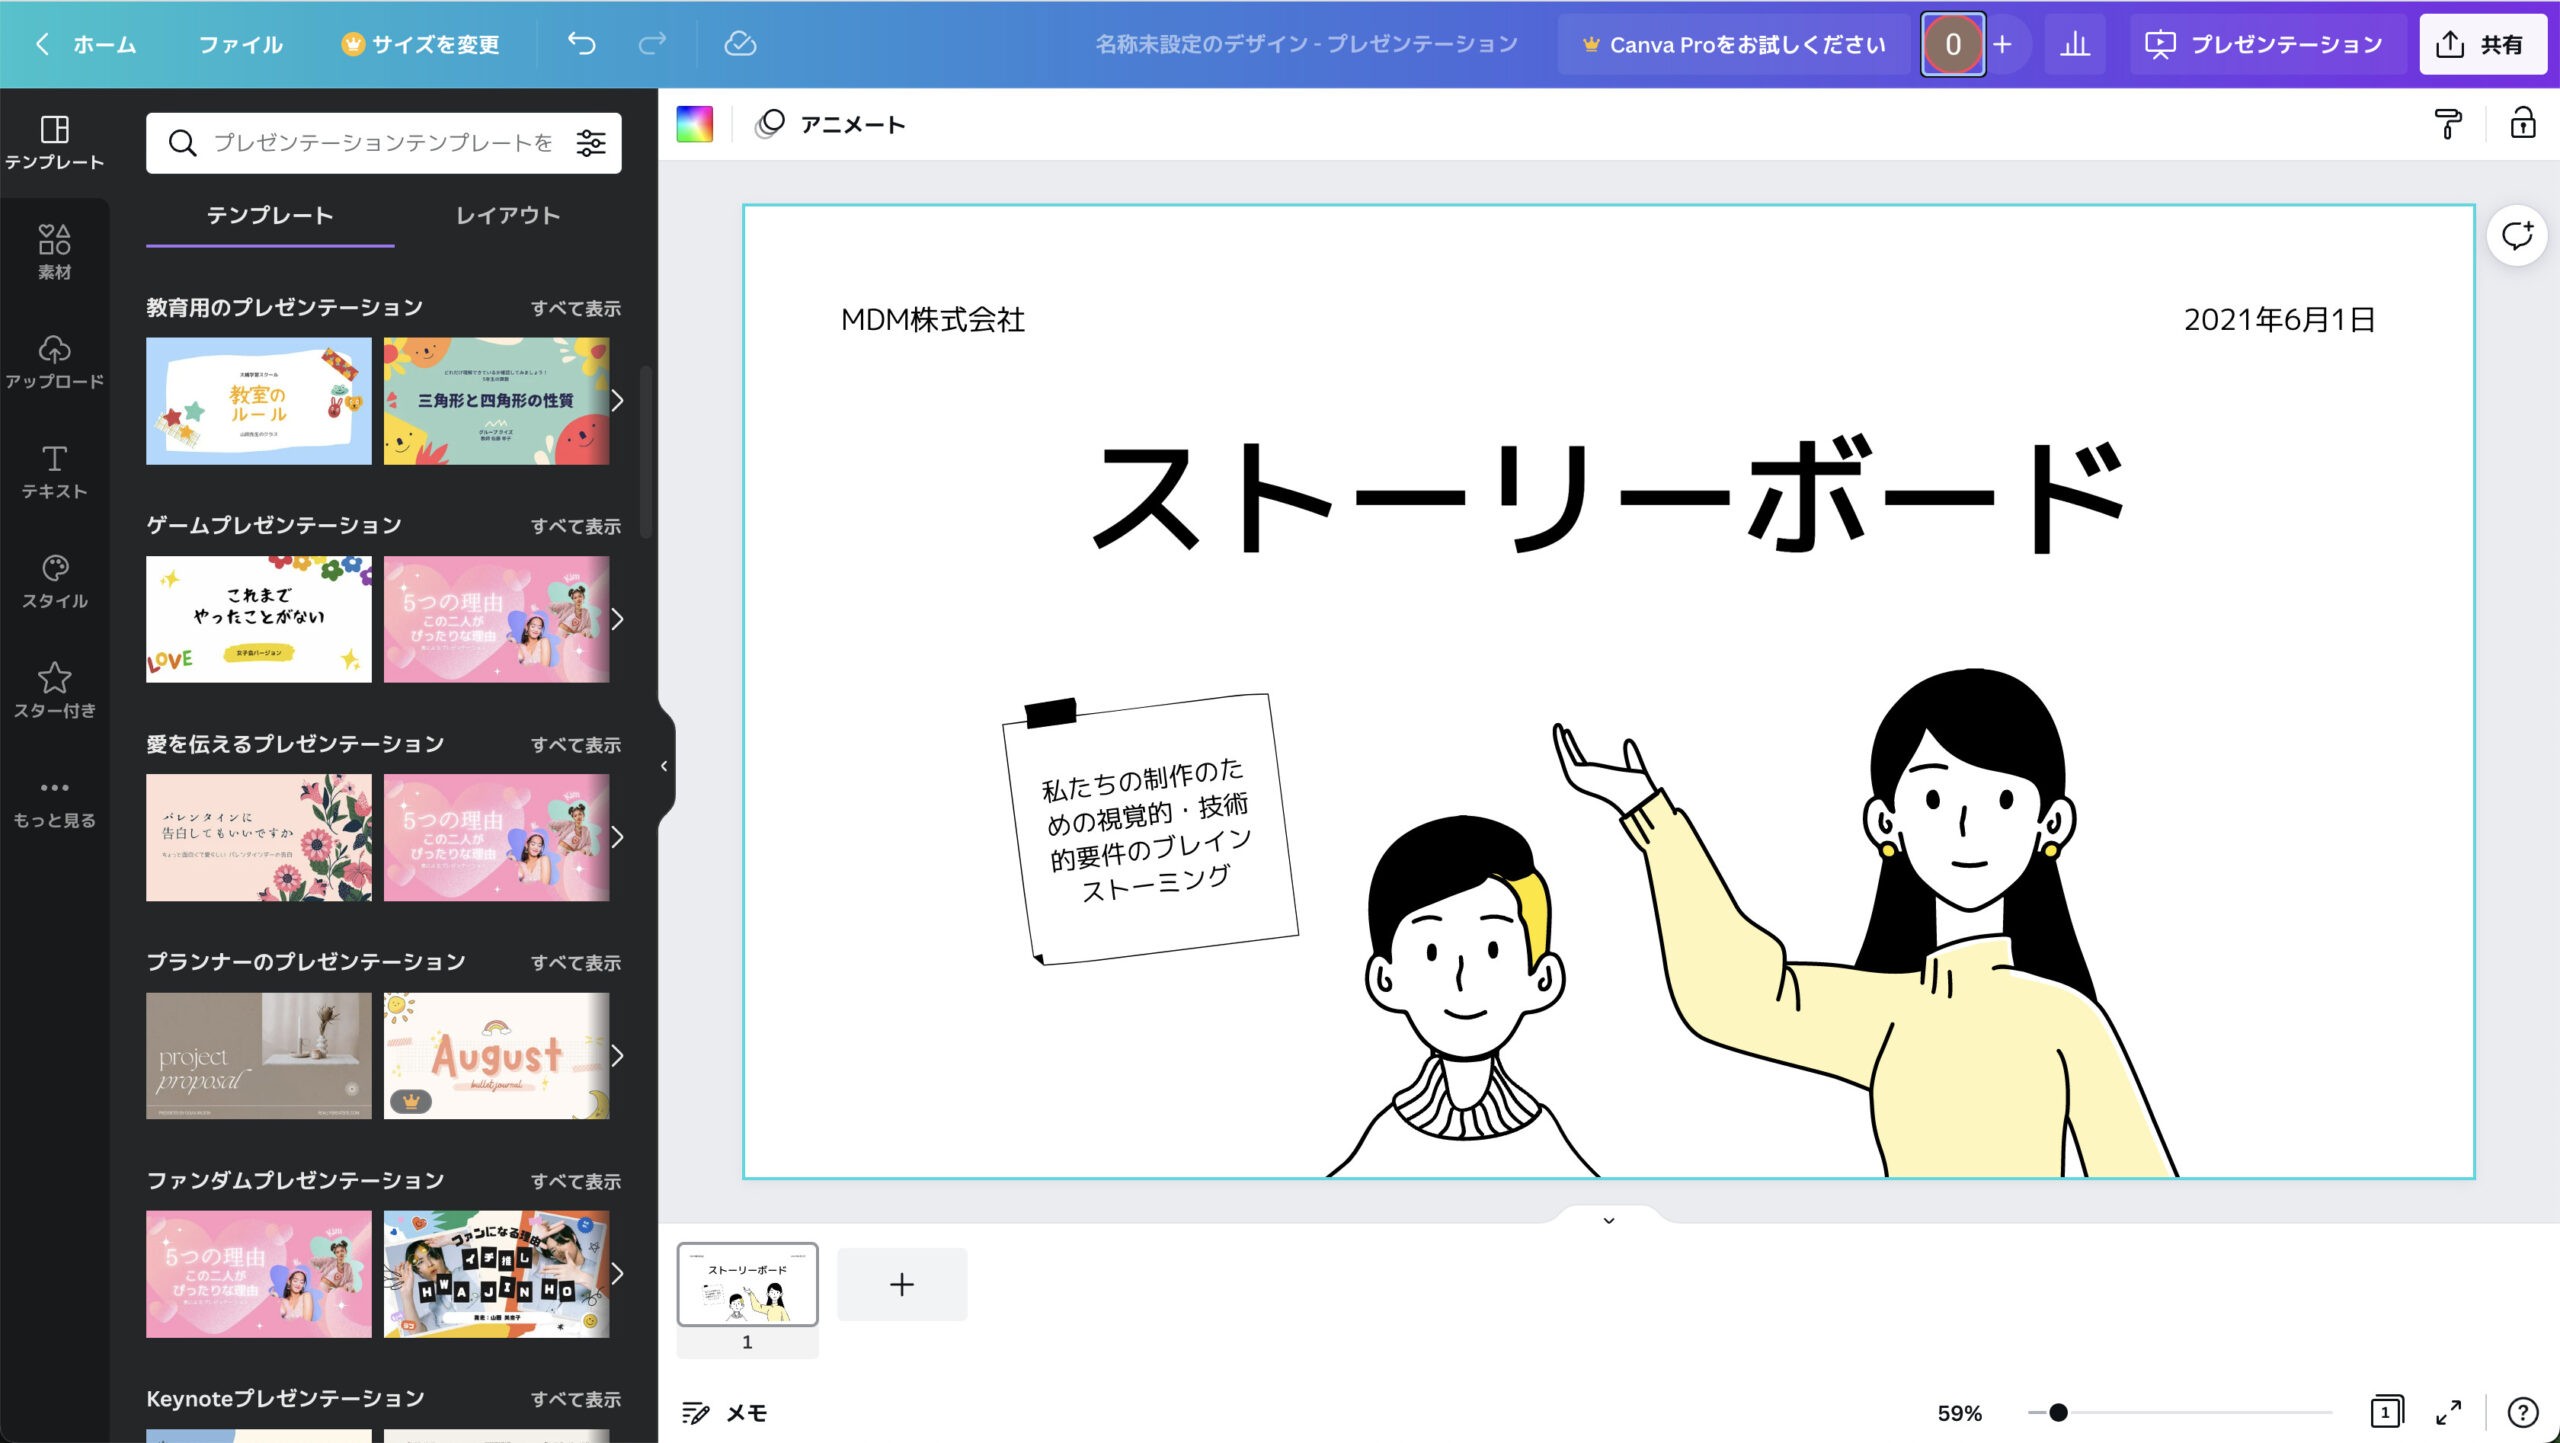Open the search filter sliders icon
The height and width of the screenshot is (1443, 2560).
click(x=591, y=143)
